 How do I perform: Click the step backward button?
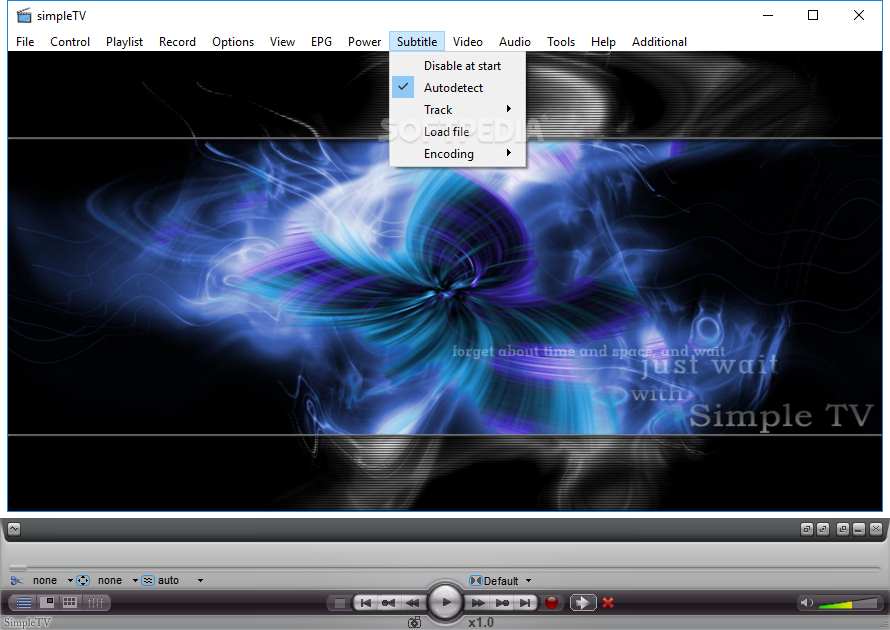pos(389,603)
